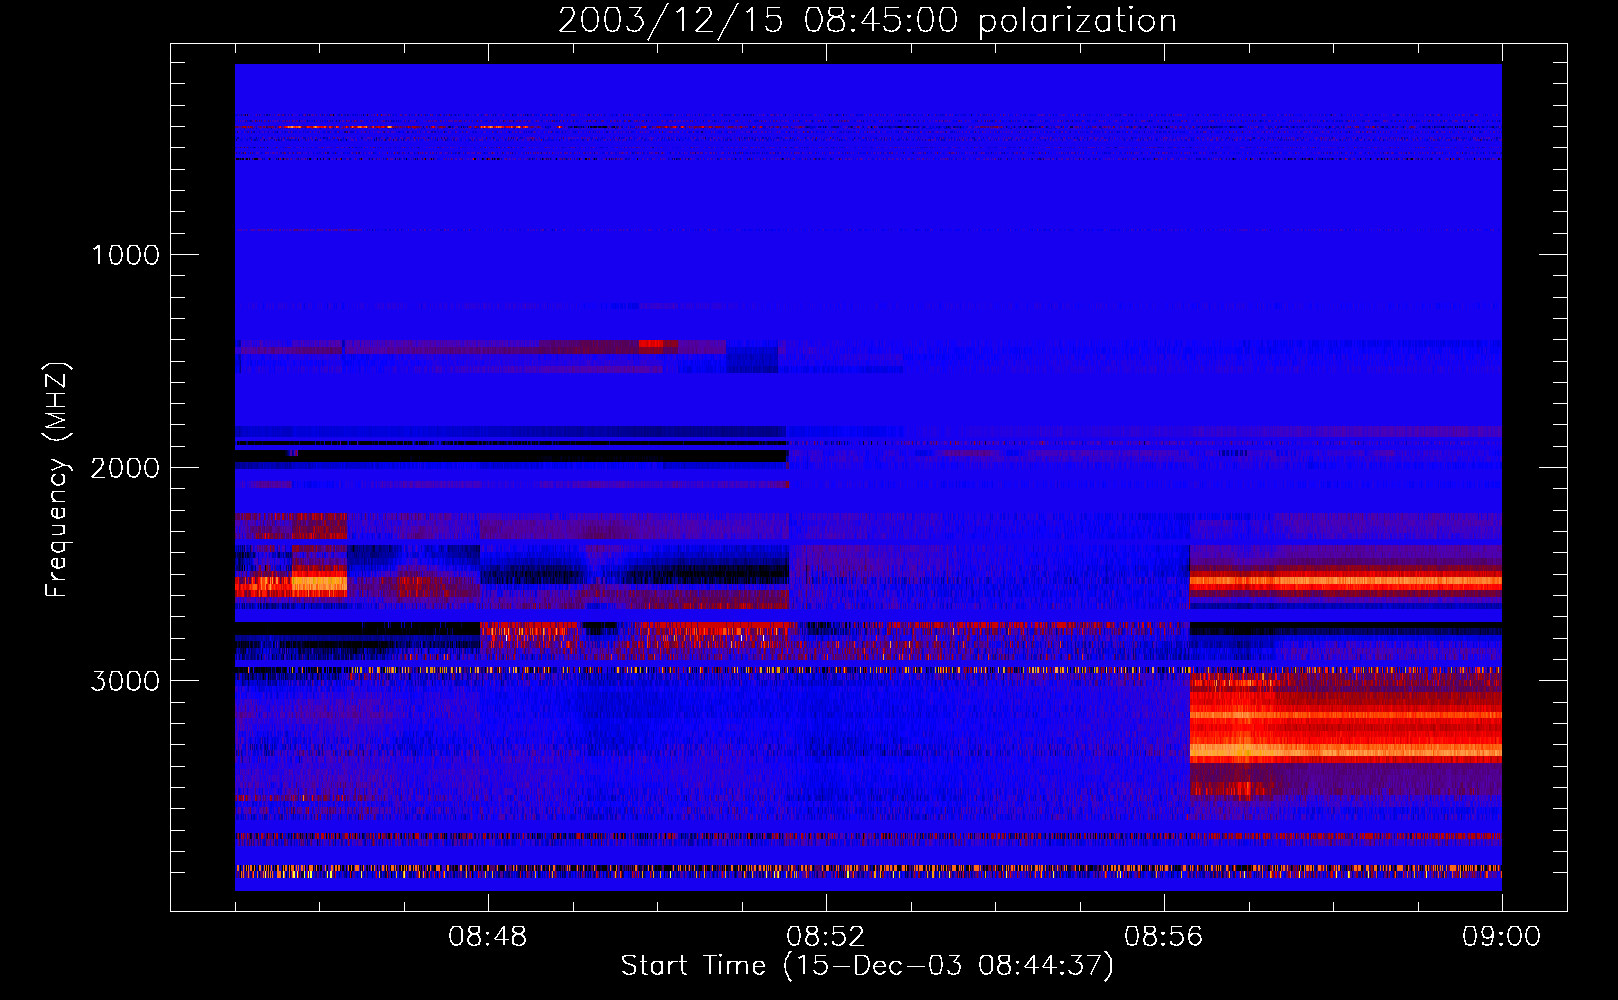Click the 08:48 time axis label
The image size is (1618, 1000).
tap(487, 937)
